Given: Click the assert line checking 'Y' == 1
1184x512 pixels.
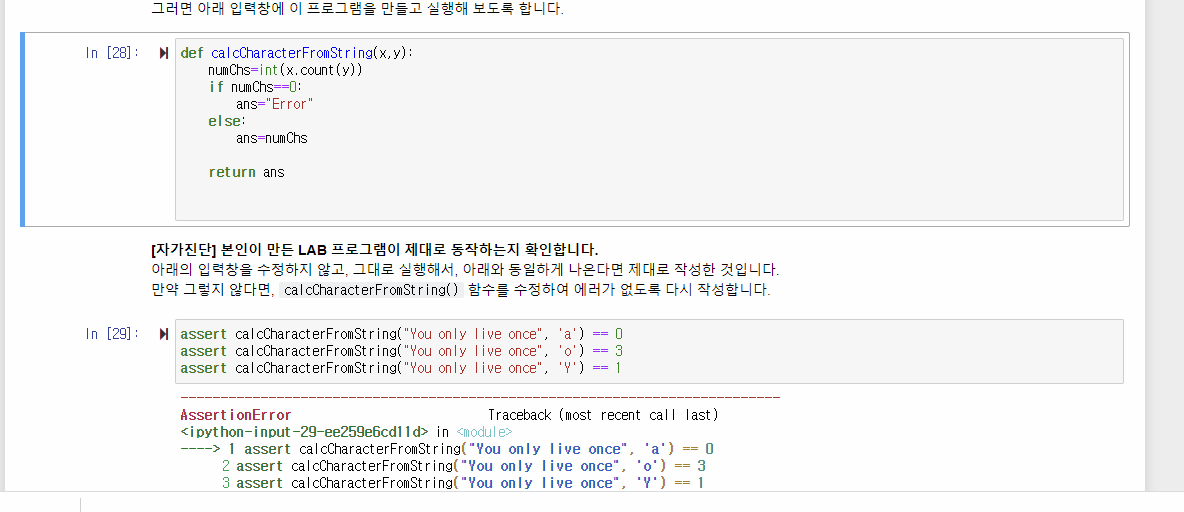Looking at the screenshot, I should [x=402, y=368].
